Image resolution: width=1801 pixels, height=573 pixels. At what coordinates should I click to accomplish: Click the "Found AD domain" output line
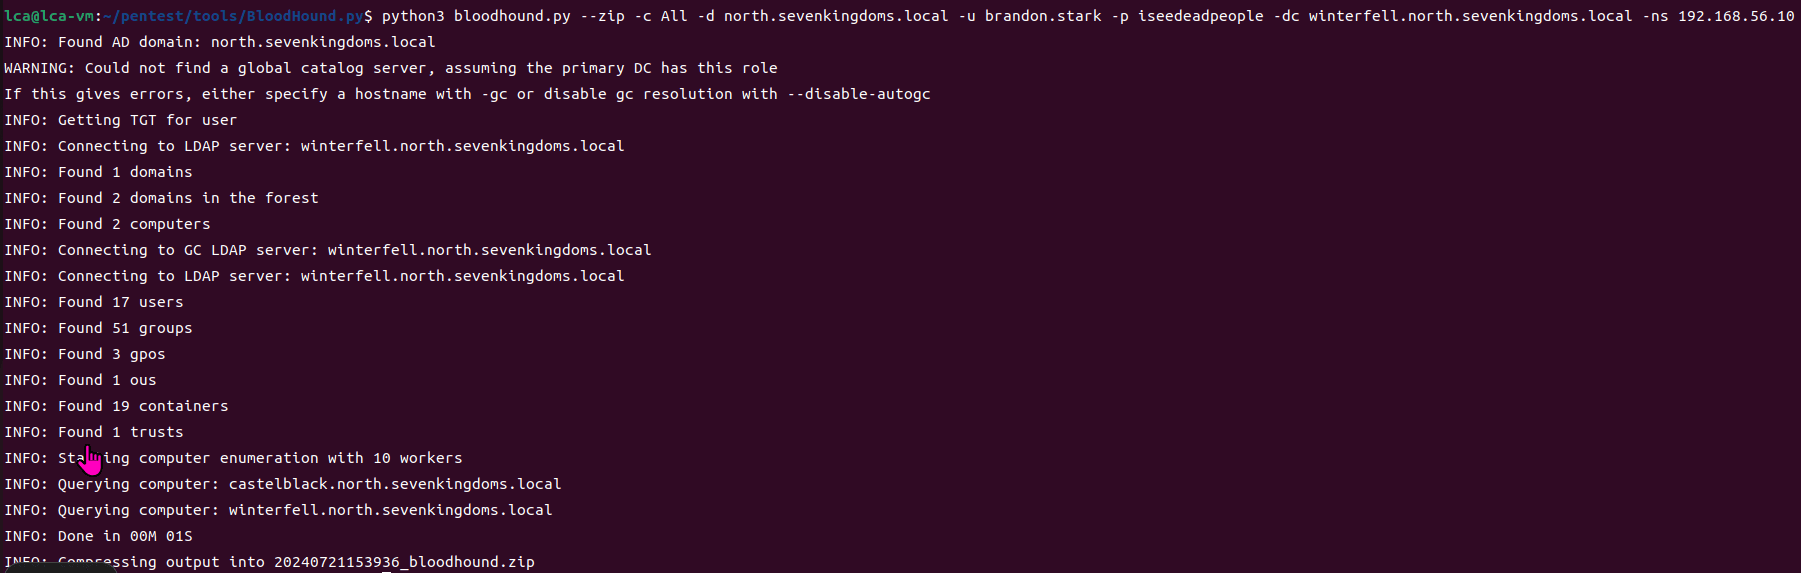(220, 42)
